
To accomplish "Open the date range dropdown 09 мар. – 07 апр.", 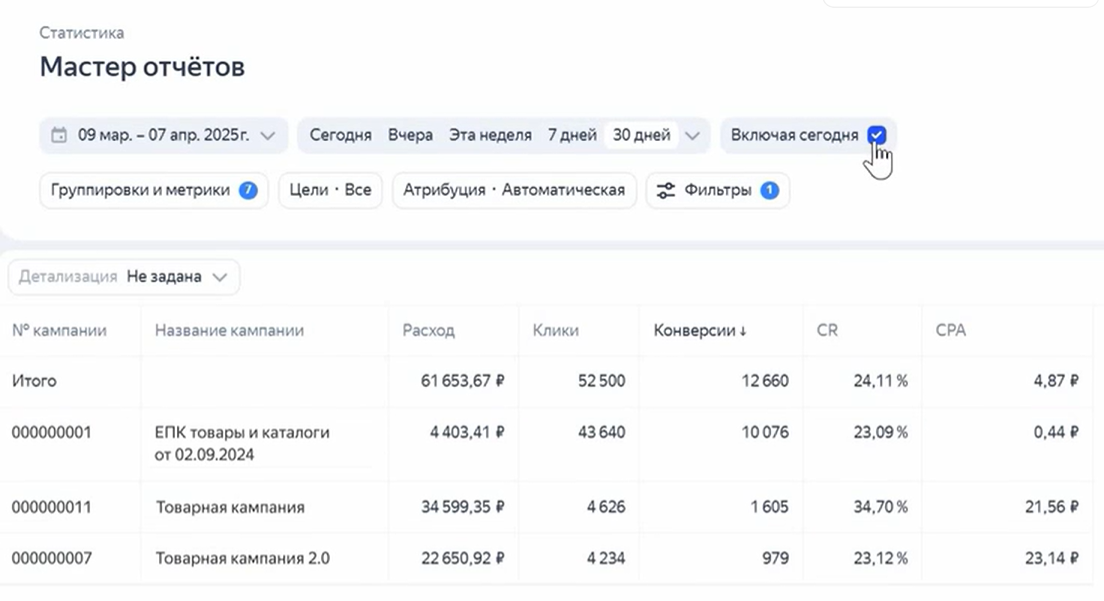I will (x=164, y=135).
